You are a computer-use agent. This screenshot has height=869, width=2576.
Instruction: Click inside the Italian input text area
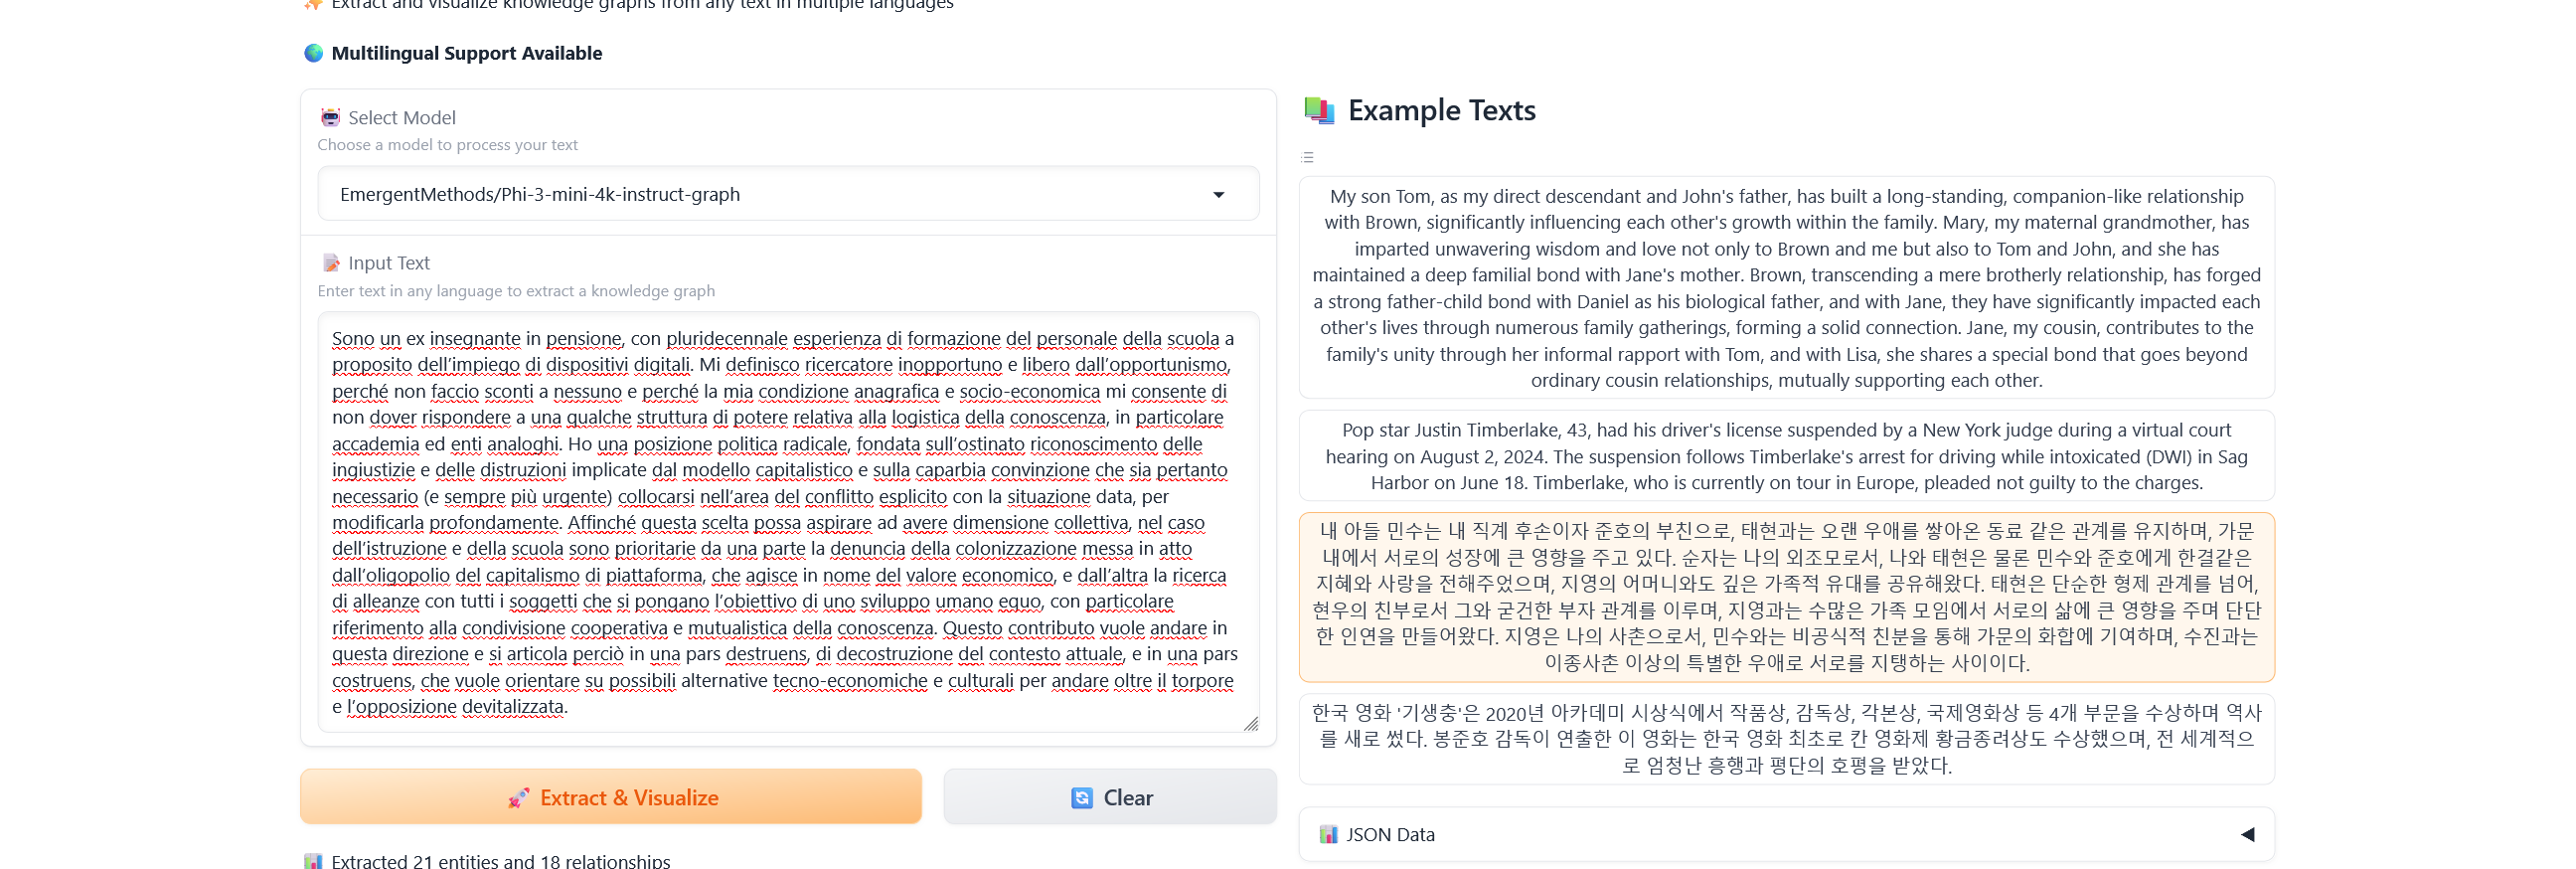tap(786, 522)
